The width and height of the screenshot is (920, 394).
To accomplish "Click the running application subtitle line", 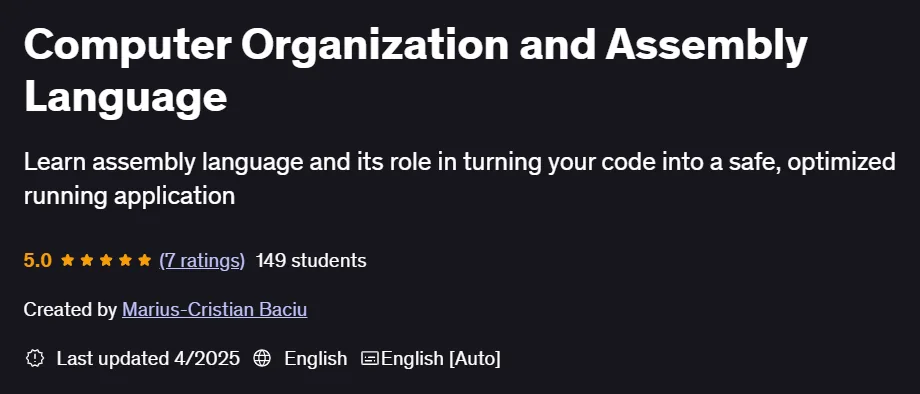I will click(x=129, y=196).
